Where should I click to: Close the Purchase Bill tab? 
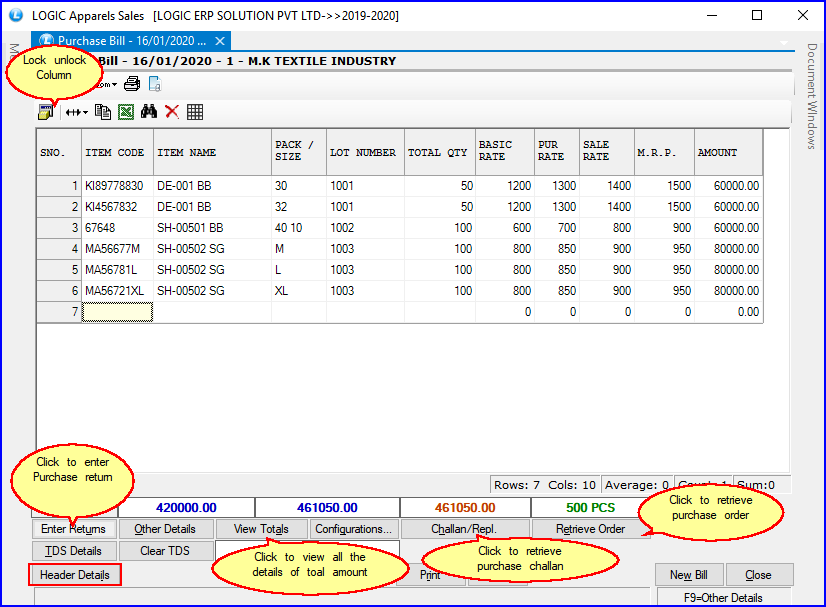(x=220, y=41)
